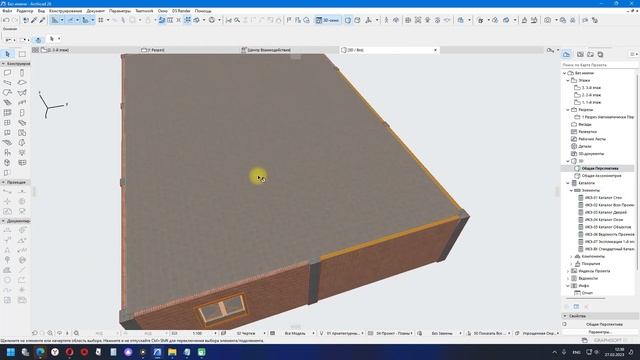Select the Skylight tool
640x360 pixels.
[x=22, y=122]
